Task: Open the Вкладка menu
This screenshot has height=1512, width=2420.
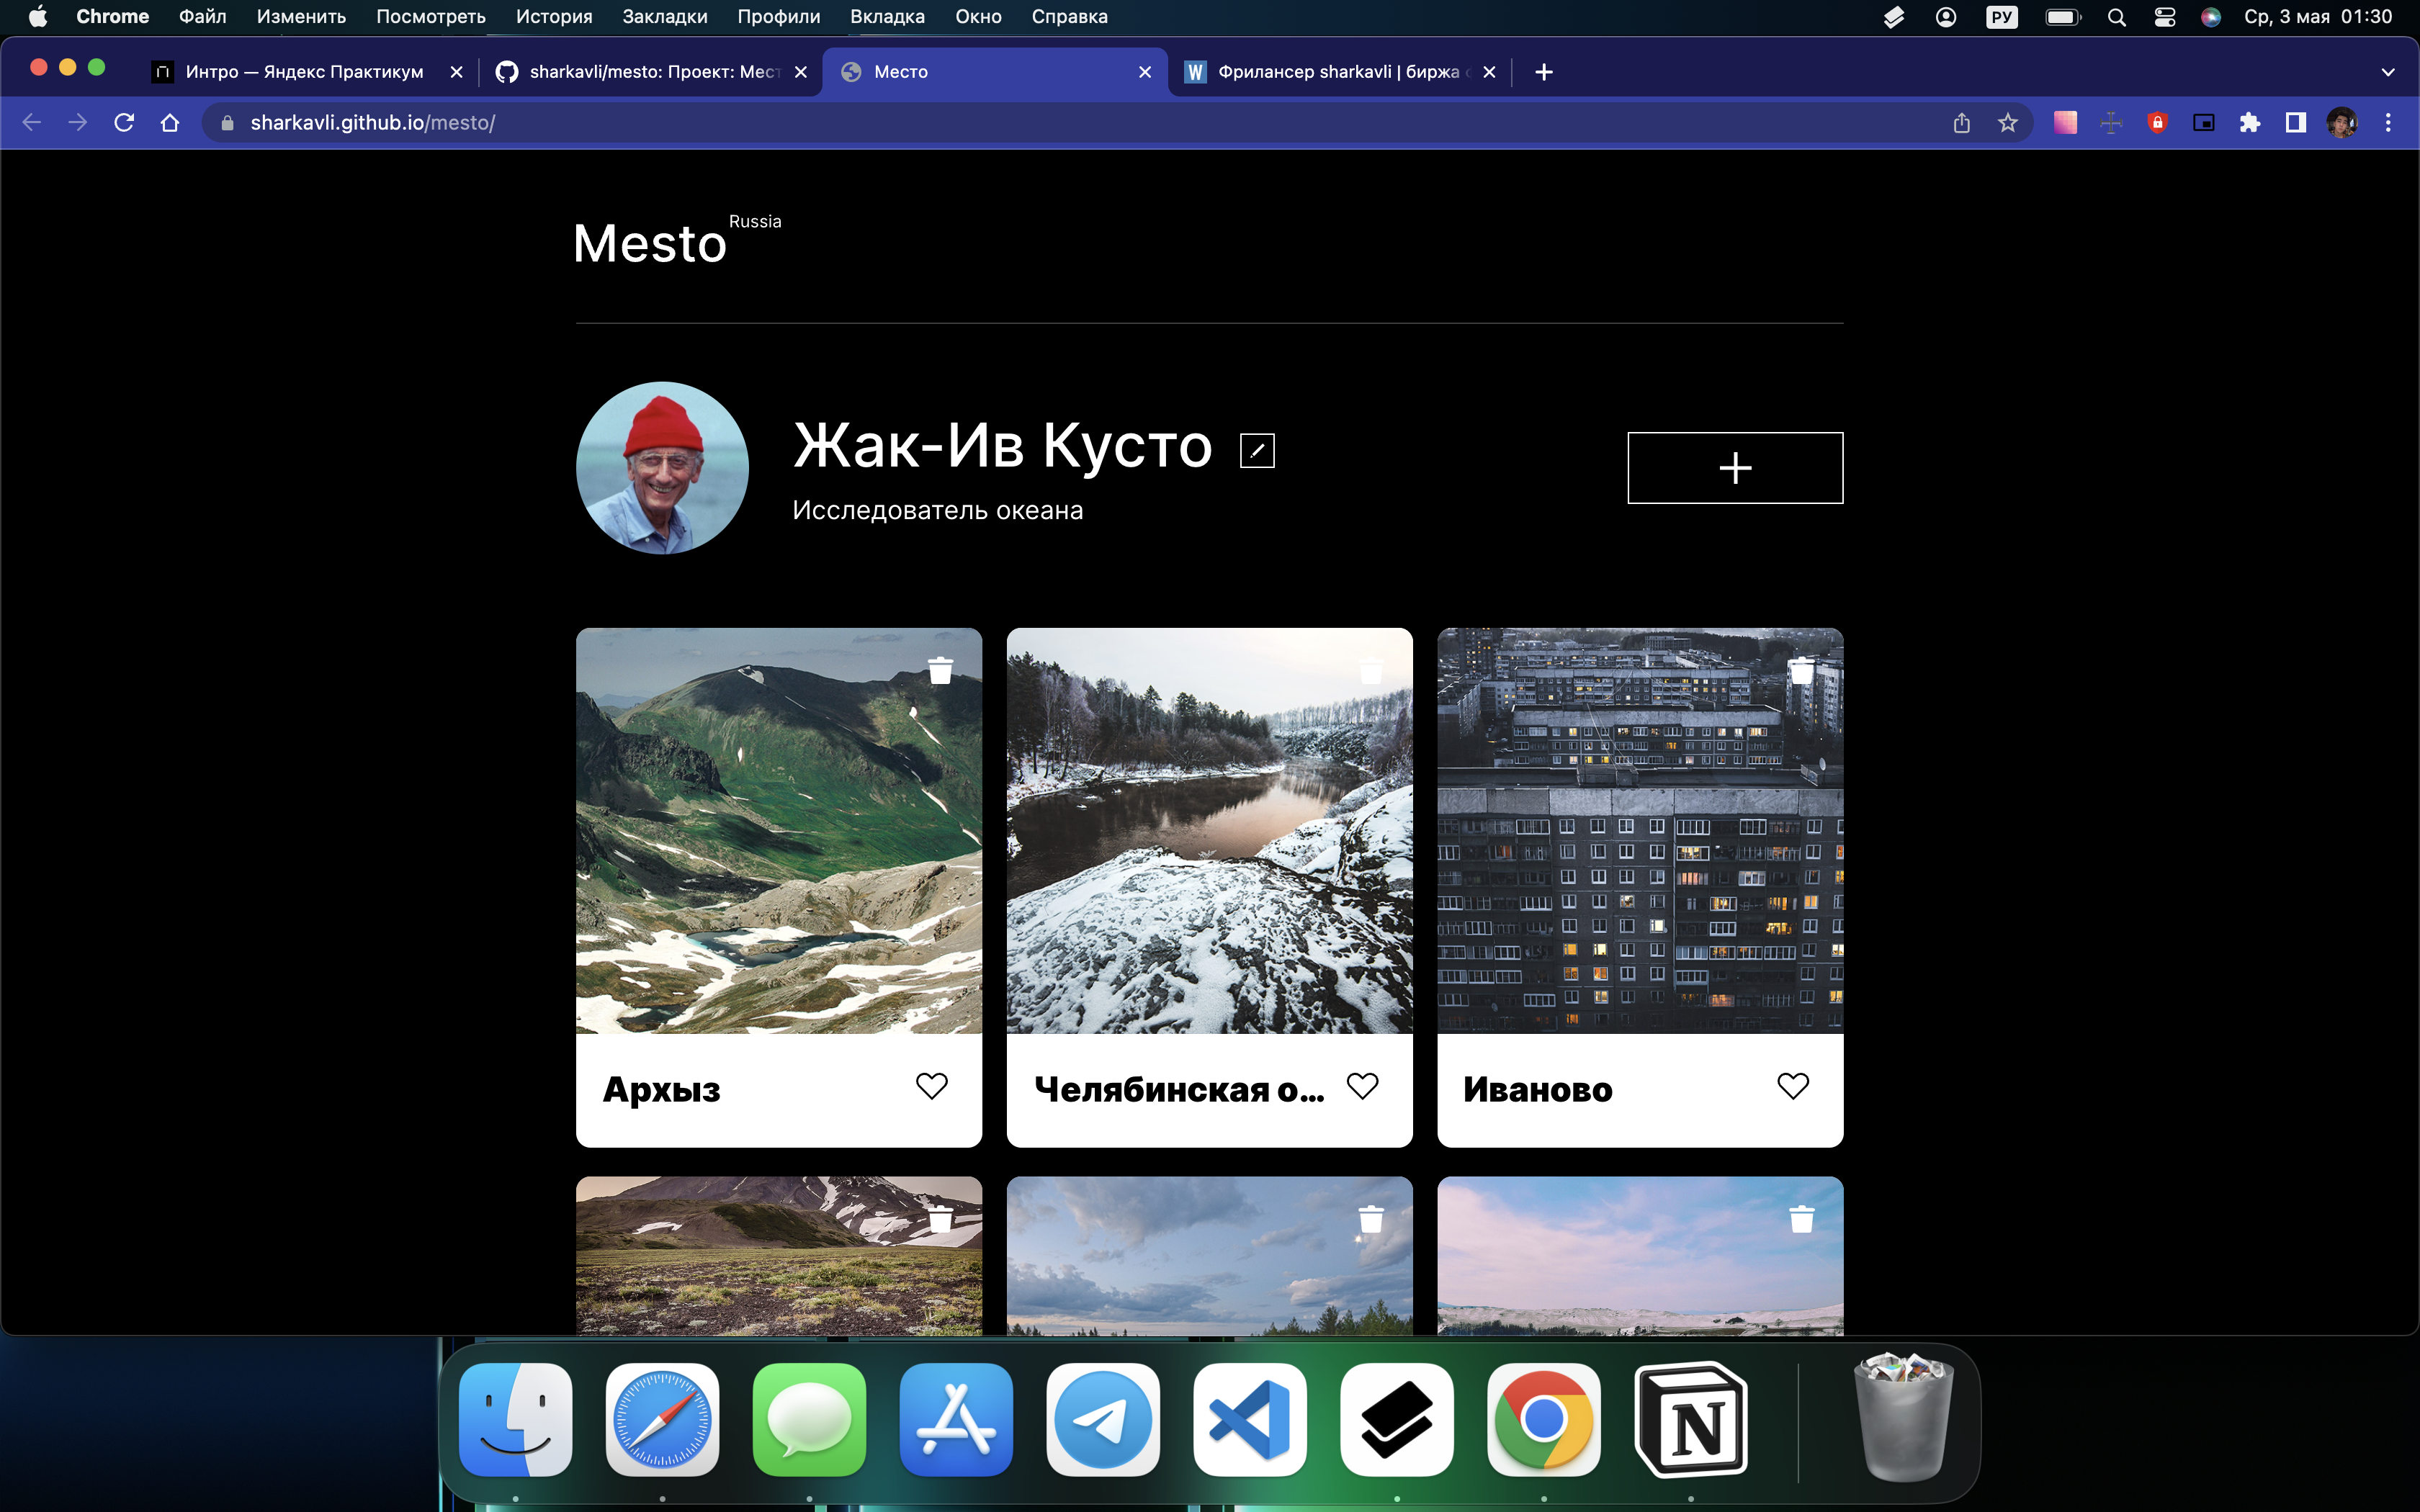Action: coord(887,17)
